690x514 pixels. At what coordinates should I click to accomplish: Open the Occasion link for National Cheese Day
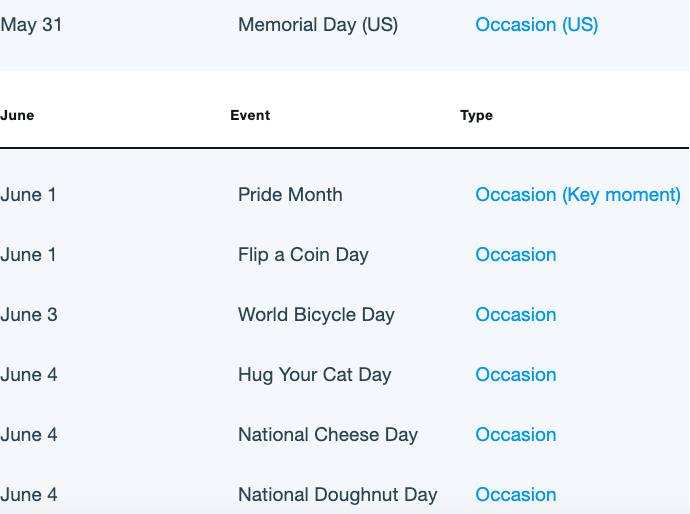pyautogui.click(x=516, y=435)
